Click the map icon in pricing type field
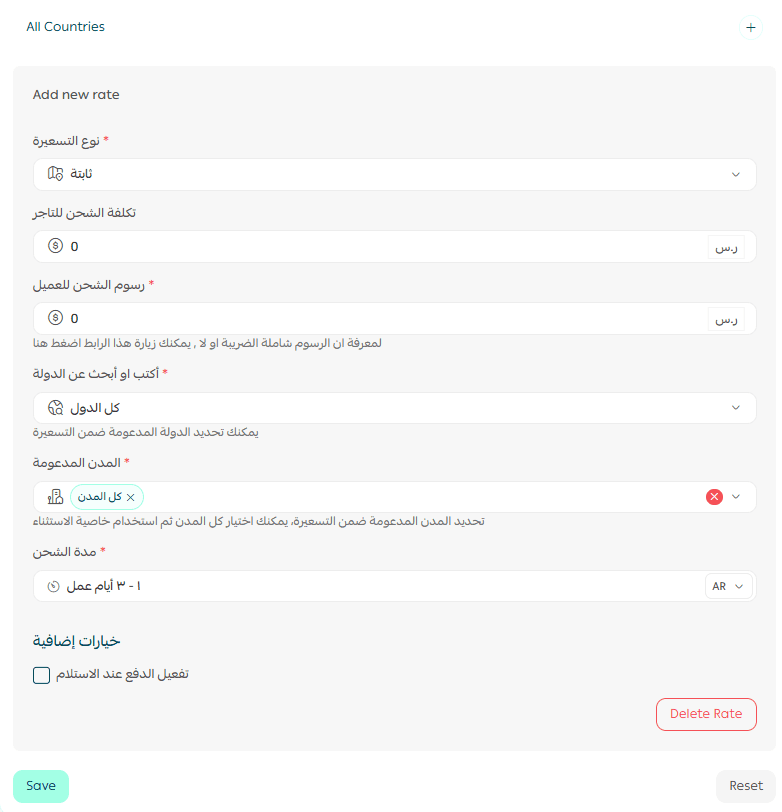 tap(56, 174)
